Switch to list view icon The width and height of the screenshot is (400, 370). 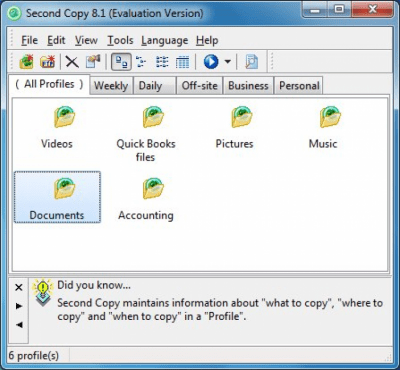click(162, 62)
